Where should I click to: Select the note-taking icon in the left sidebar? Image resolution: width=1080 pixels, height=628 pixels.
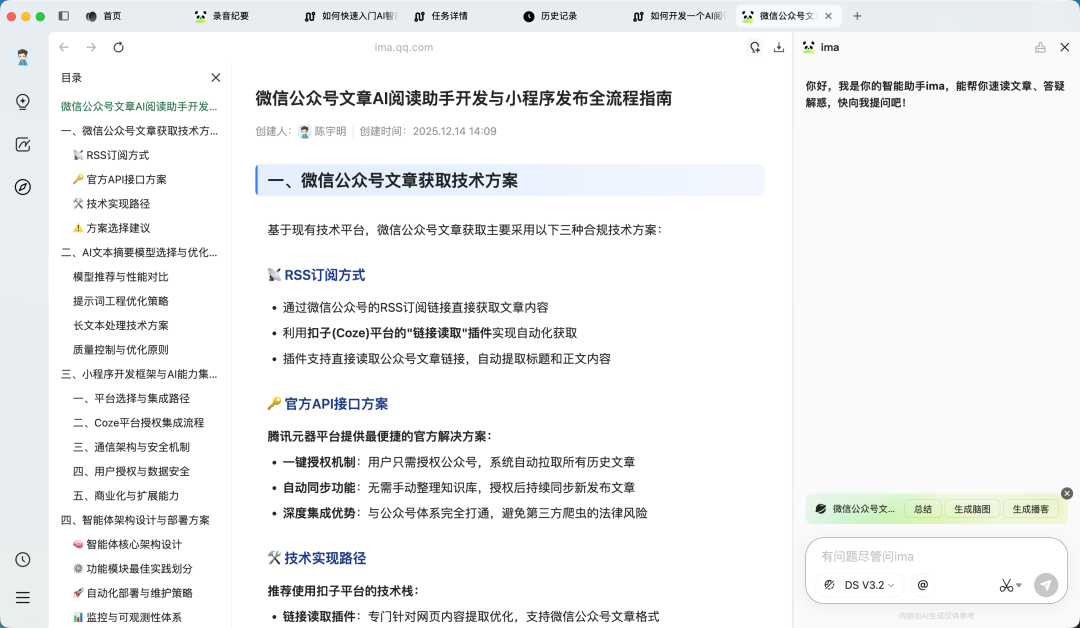click(x=22, y=144)
